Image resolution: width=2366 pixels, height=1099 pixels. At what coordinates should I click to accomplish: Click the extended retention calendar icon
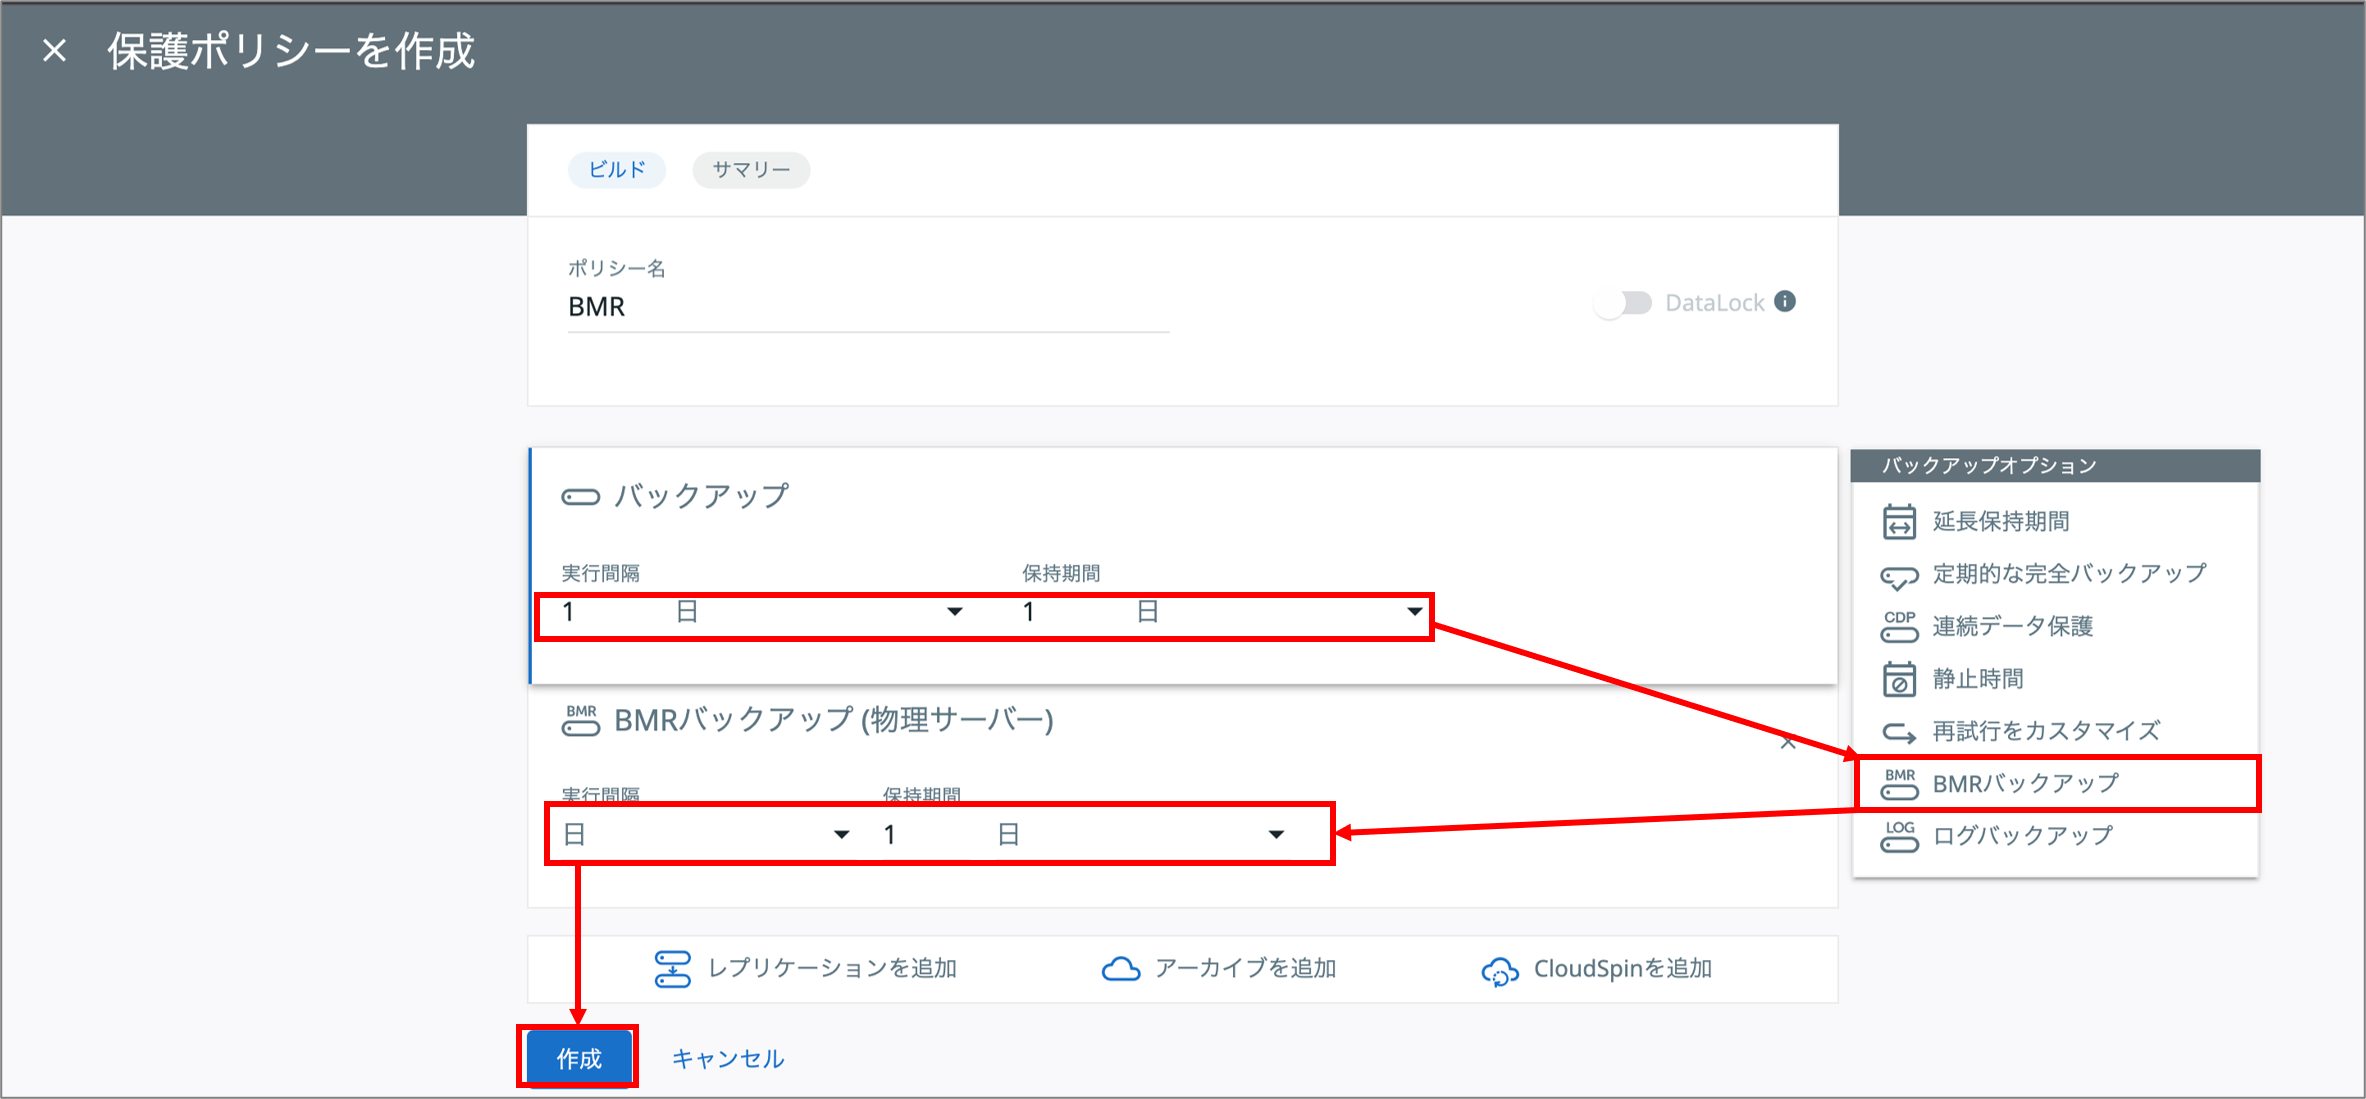pos(1898,521)
